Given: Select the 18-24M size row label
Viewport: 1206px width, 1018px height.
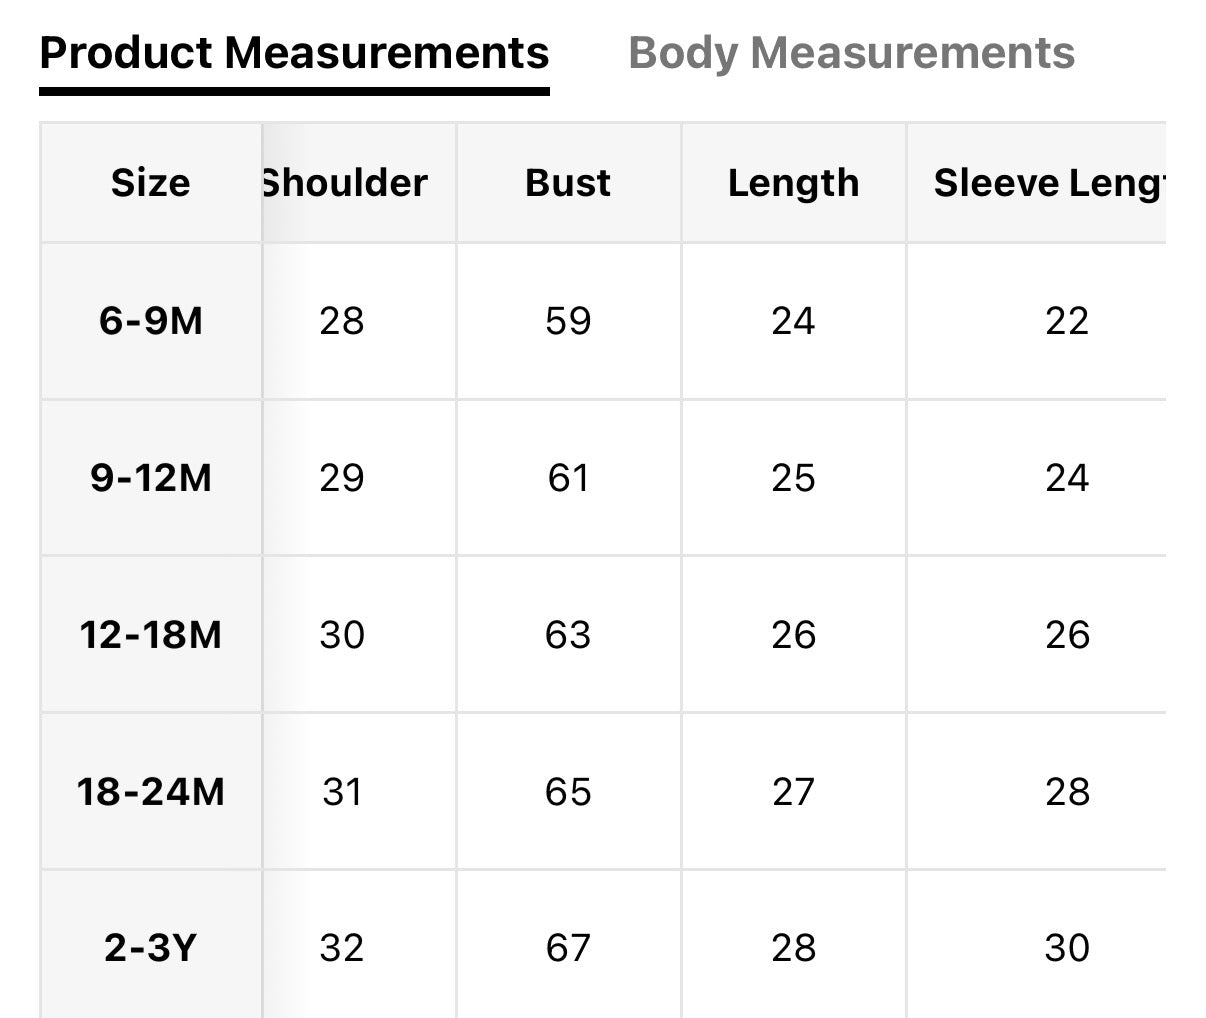Looking at the screenshot, I should point(150,792).
